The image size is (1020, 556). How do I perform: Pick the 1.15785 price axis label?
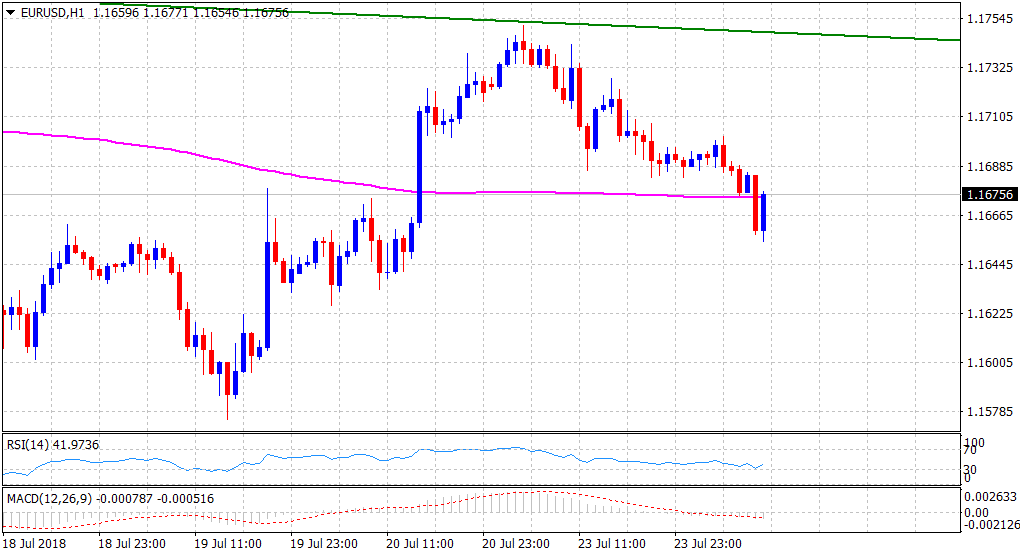click(990, 412)
